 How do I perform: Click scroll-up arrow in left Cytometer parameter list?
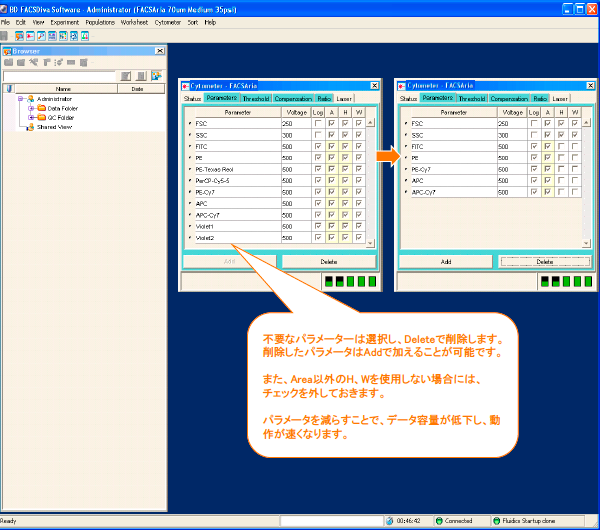tap(370, 122)
